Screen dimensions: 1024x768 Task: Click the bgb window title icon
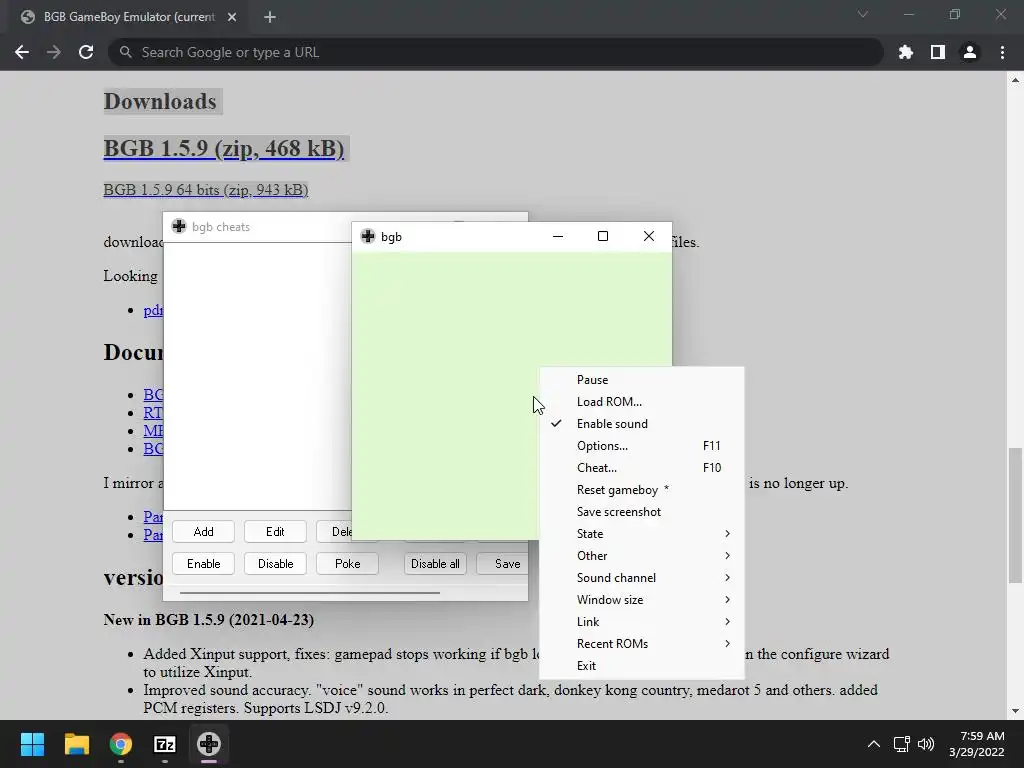368,236
